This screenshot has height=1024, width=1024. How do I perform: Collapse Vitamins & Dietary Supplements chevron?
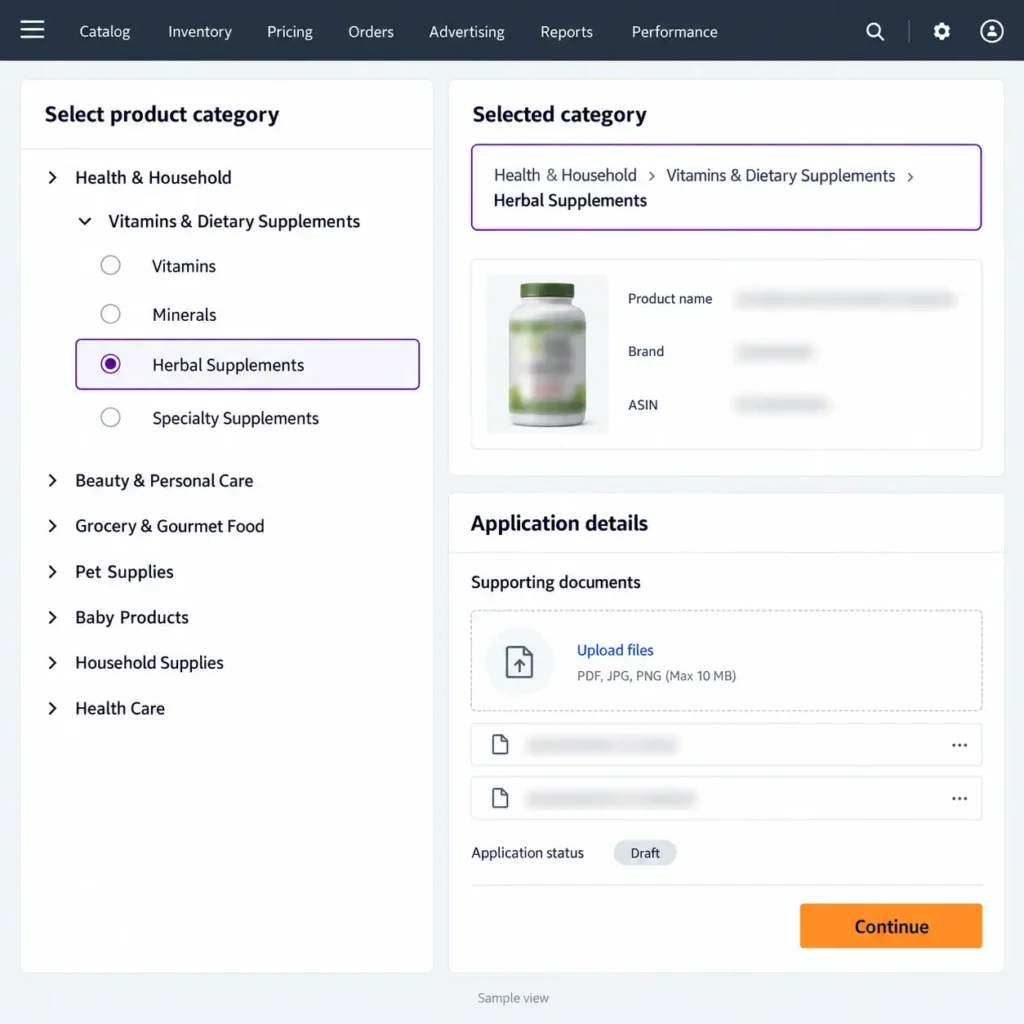point(85,221)
